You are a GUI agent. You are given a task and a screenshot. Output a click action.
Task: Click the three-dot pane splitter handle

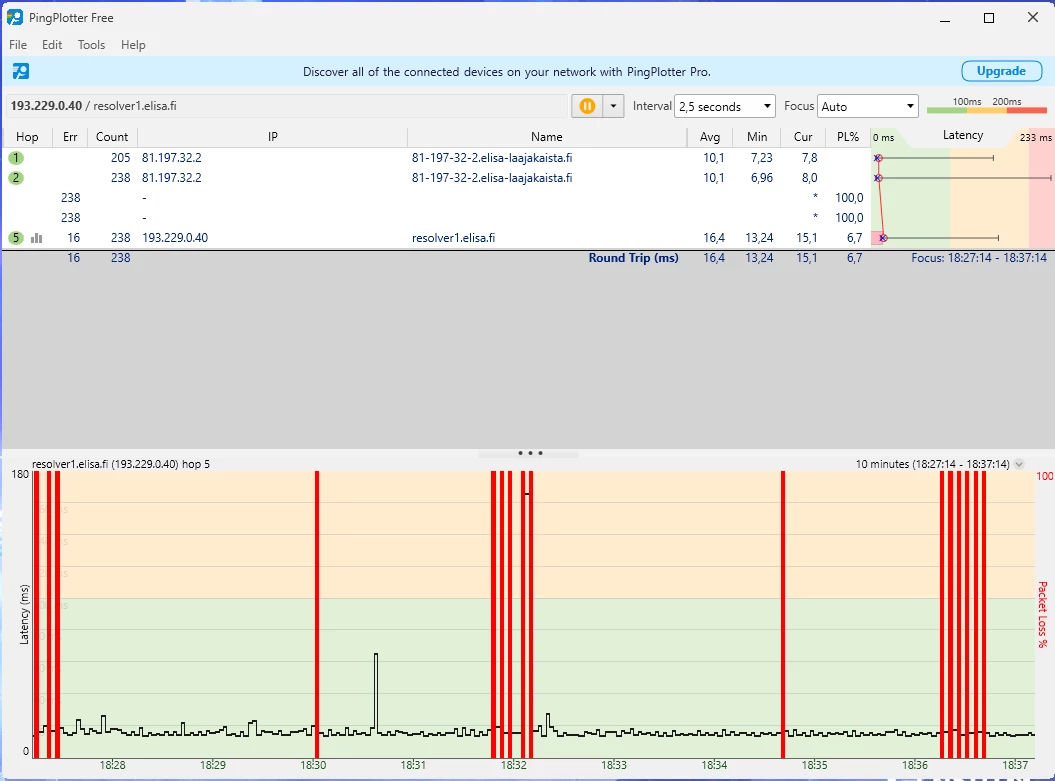click(x=529, y=453)
